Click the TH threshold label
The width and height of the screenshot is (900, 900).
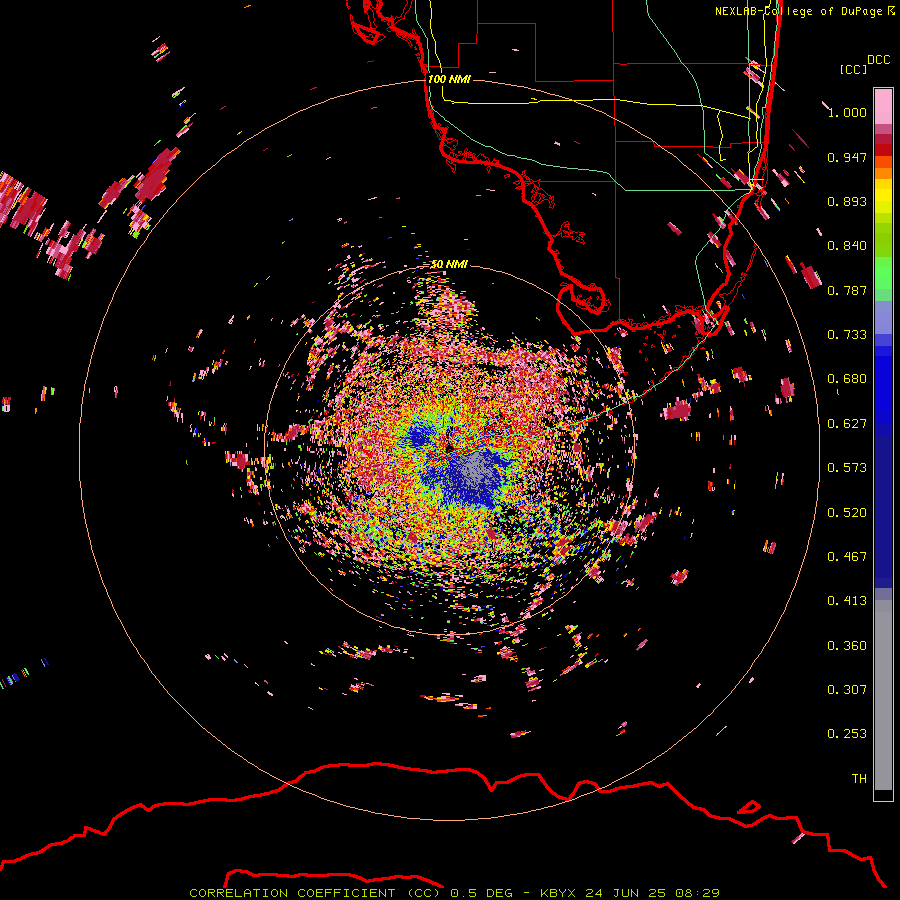859,779
